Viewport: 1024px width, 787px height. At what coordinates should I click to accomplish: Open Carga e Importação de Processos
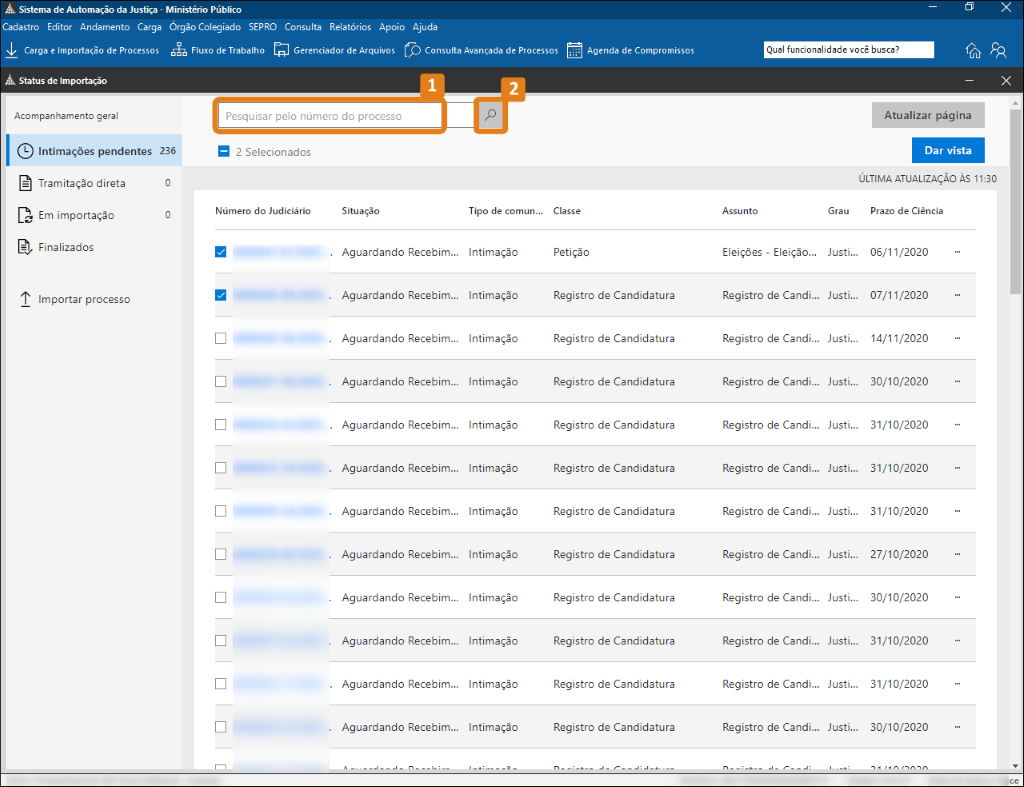click(82, 50)
